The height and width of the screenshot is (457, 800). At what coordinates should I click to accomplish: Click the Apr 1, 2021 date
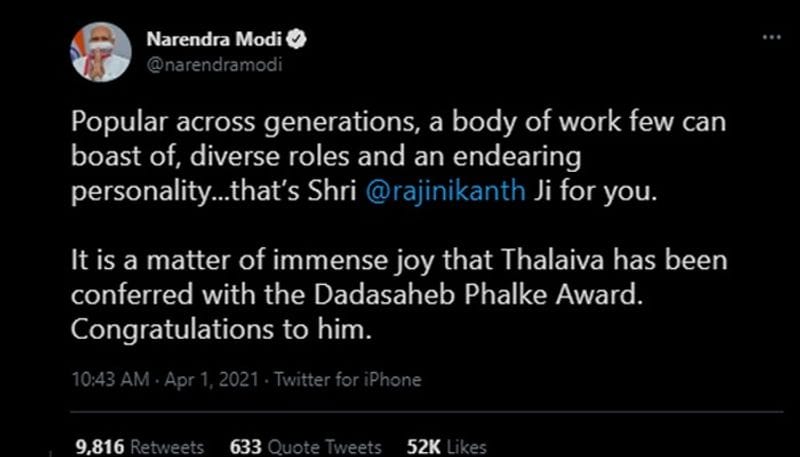pos(211,380)
